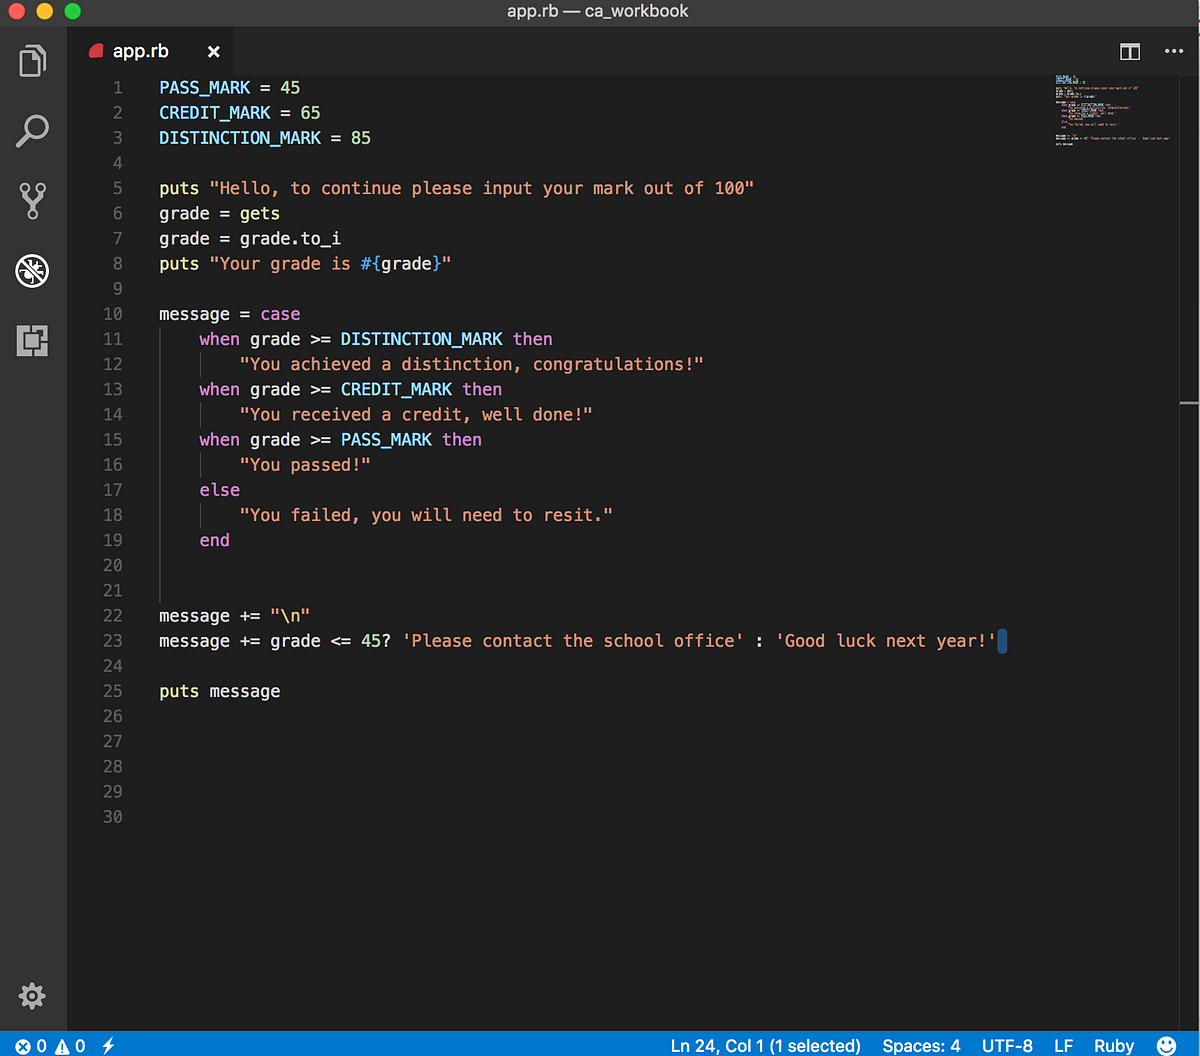Click the end keyword on line 19

[215, 540]
